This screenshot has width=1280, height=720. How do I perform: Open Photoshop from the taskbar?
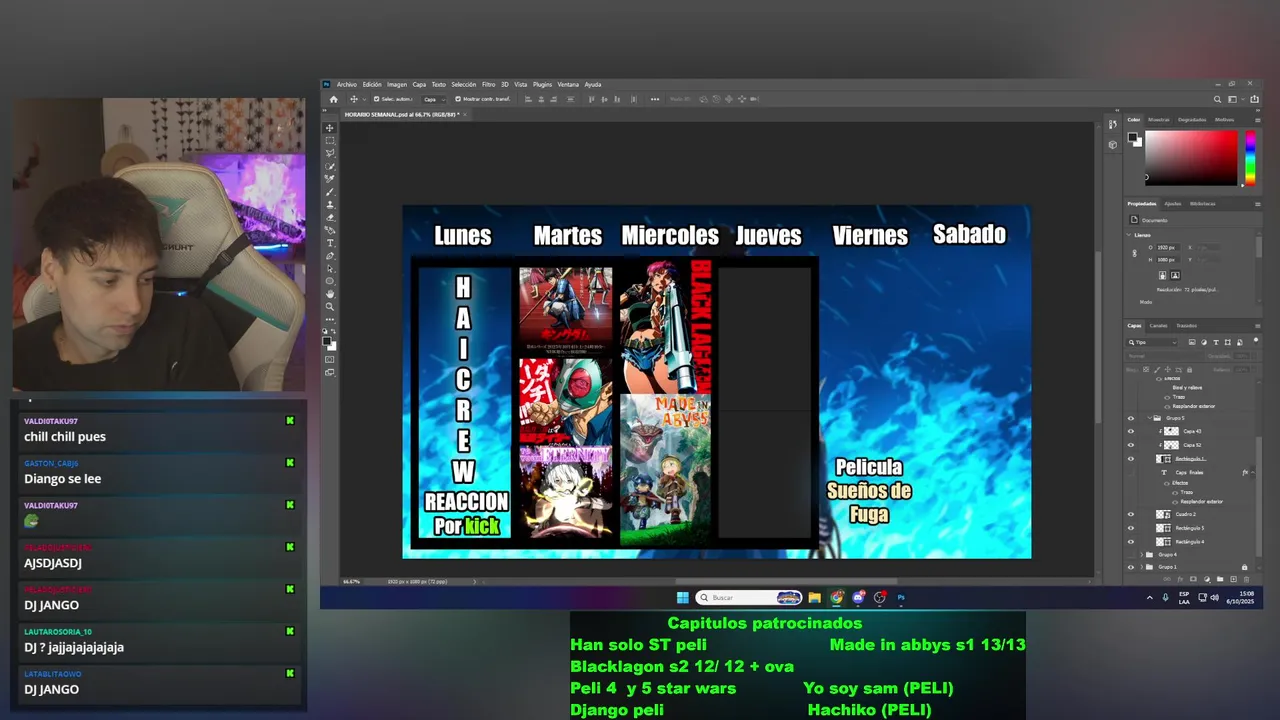click(901, 598)
